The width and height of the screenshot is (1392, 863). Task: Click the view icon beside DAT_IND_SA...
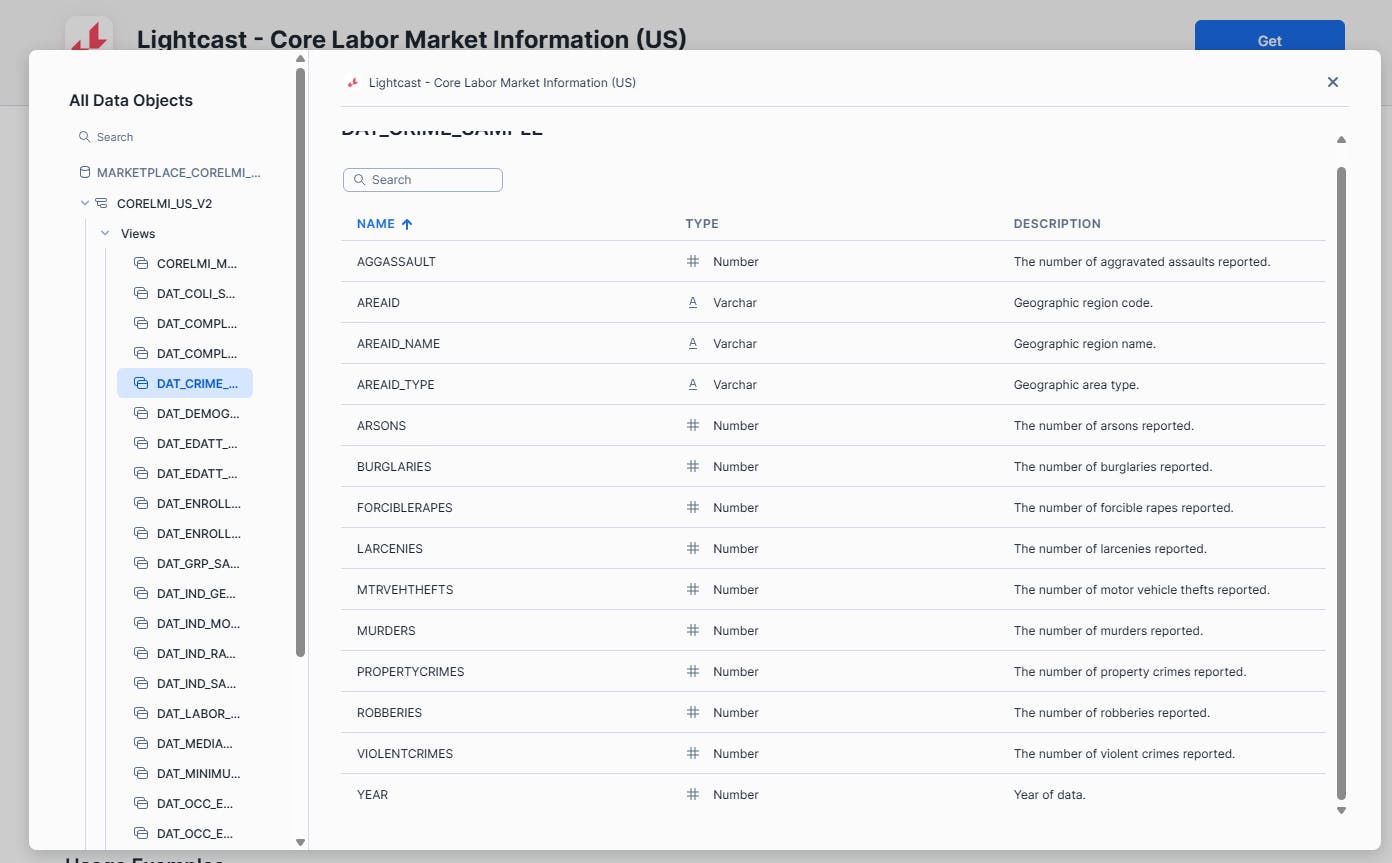[141, 683]
